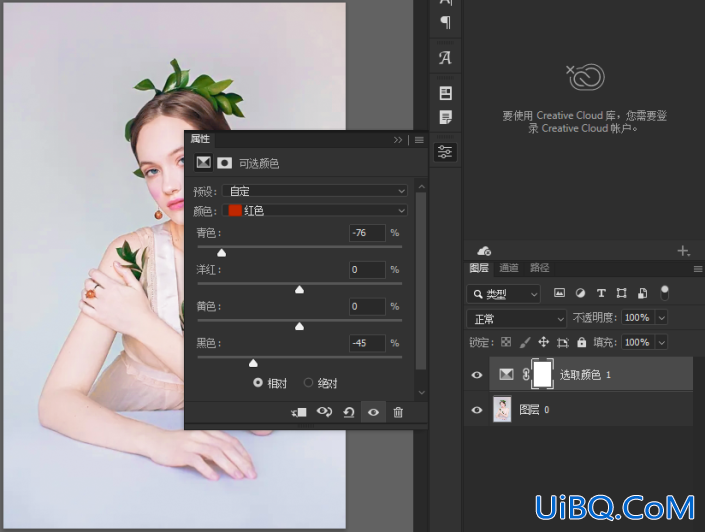
Task: Click the 黑色 slider handle
Action: coord(253,363)
